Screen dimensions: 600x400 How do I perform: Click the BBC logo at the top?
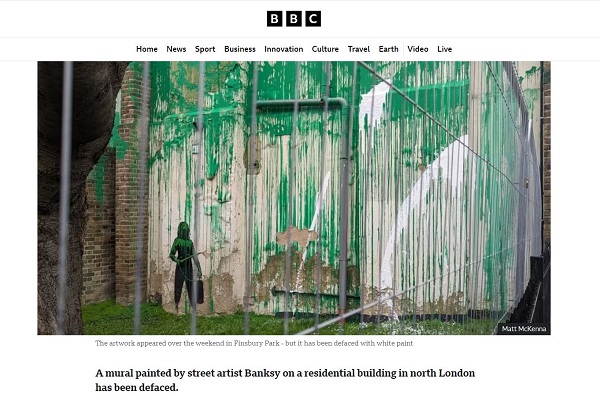coord(293,19)
